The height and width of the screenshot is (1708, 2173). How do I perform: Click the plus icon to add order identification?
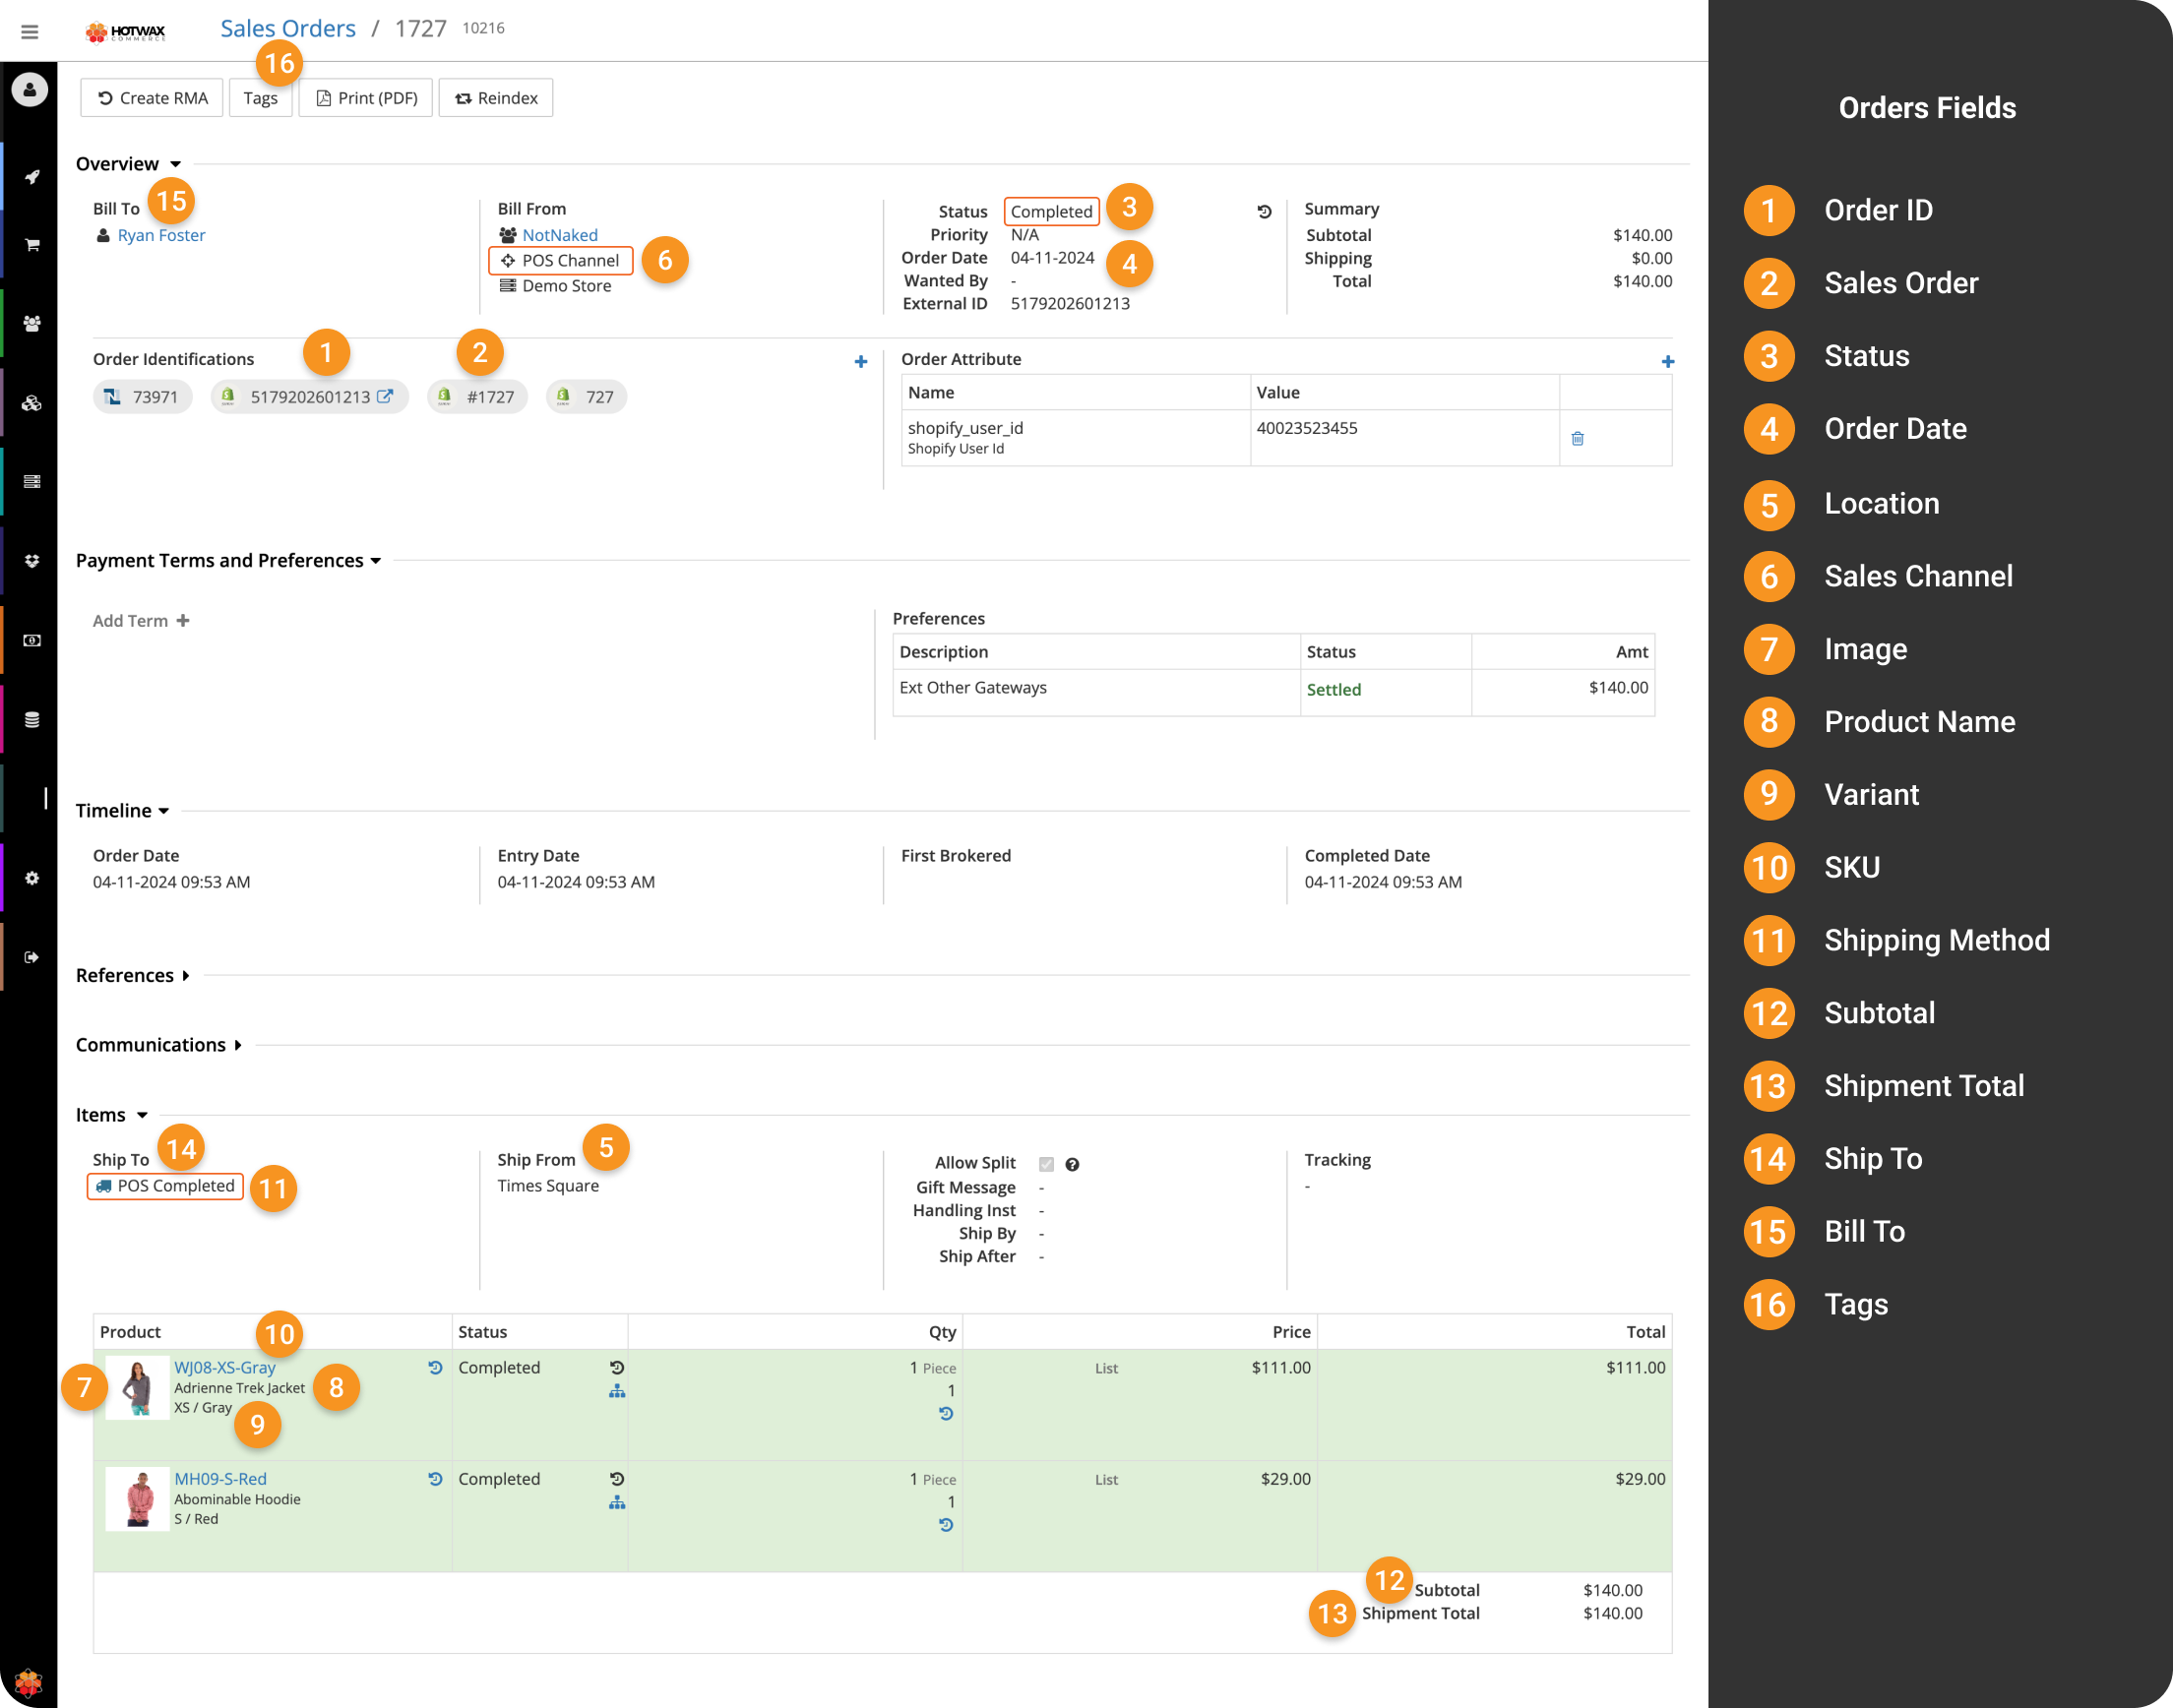(x=860, y=362)
